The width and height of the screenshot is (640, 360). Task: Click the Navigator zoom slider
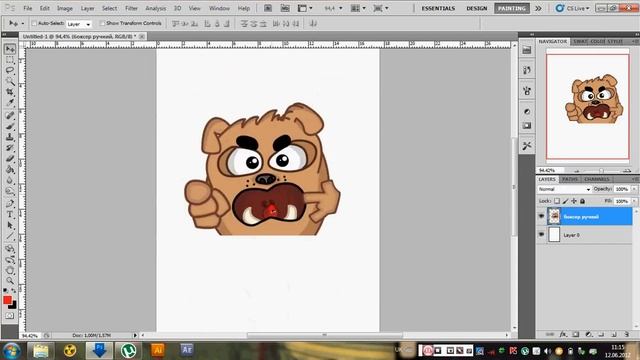[601, 171]
